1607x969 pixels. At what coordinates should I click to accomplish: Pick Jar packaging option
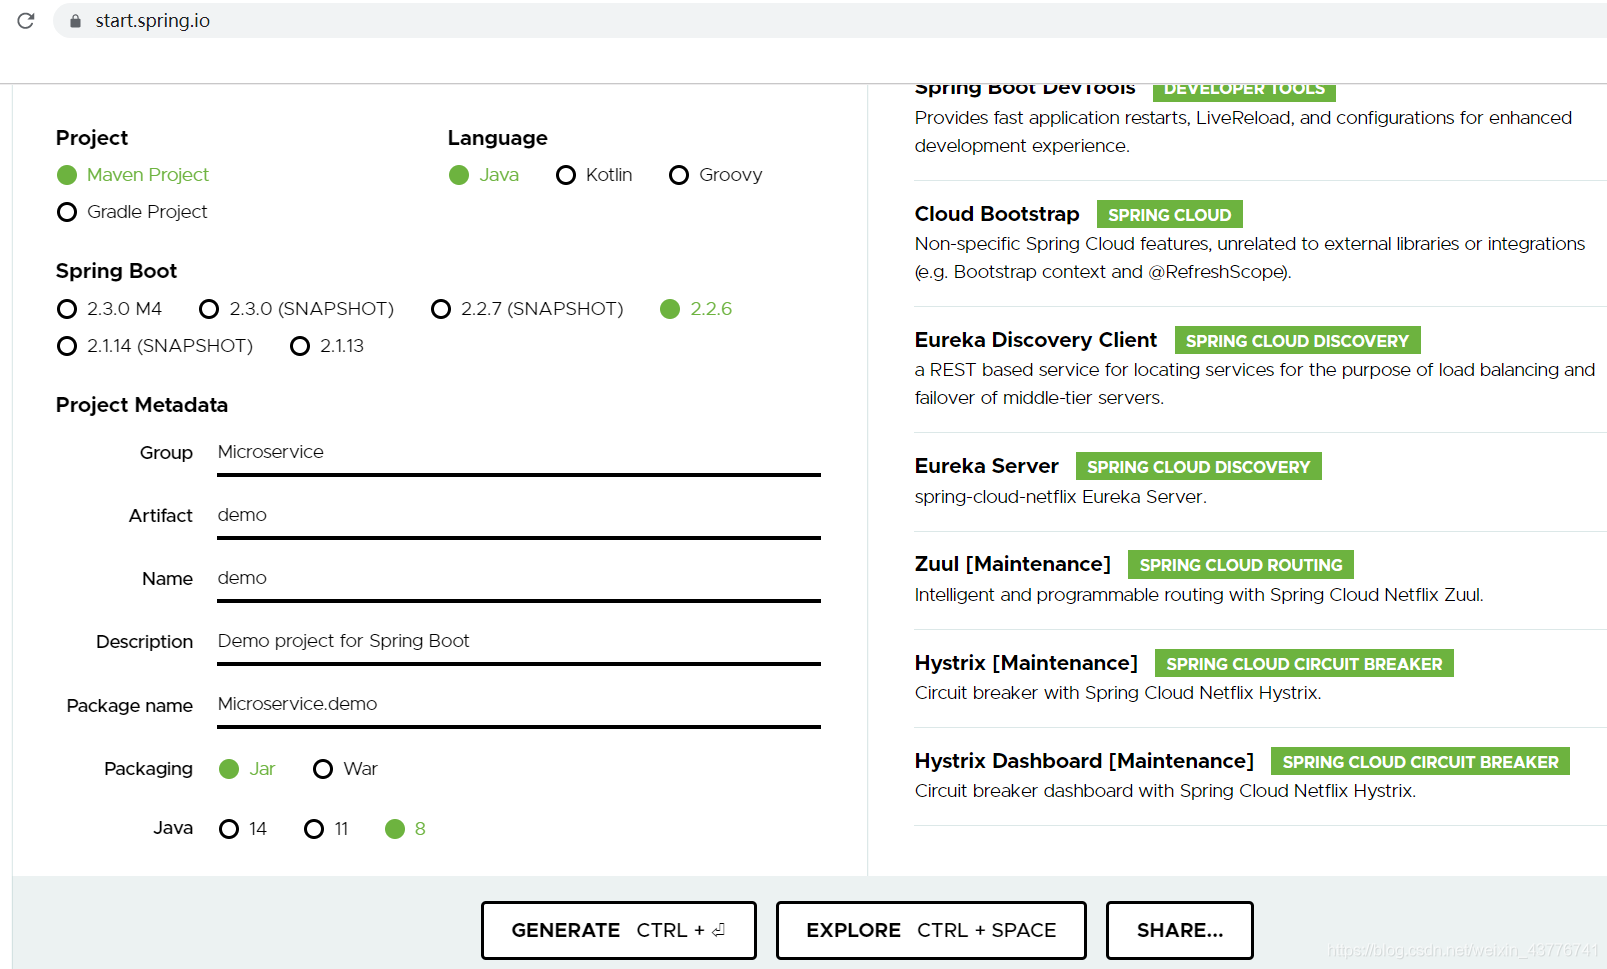(x=247, y=769)
